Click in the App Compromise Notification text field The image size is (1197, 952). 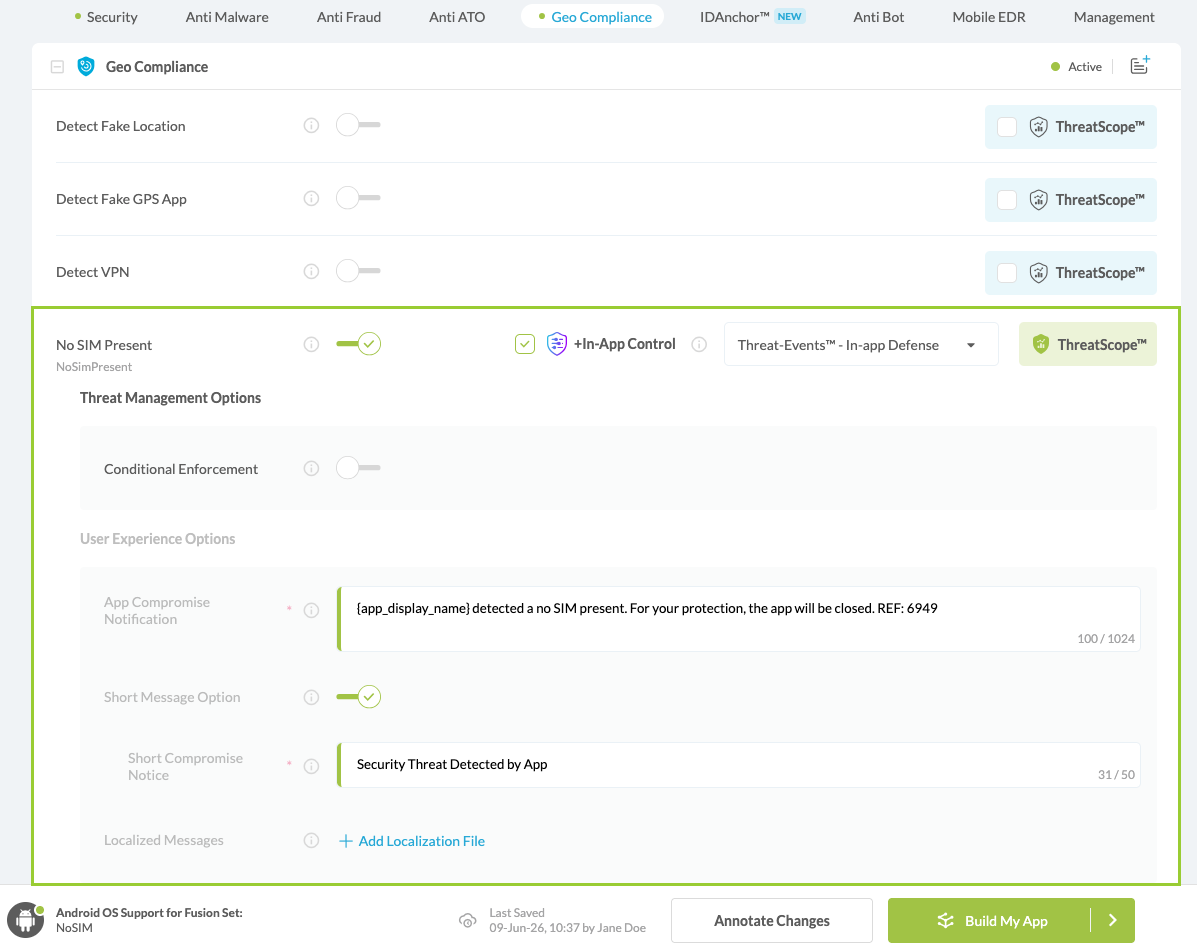pyautogui.click(x=739, y=619)
